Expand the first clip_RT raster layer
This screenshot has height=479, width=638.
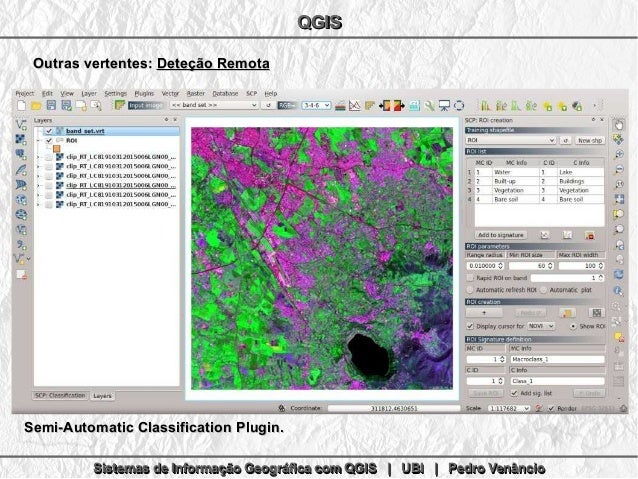(37, 158)
